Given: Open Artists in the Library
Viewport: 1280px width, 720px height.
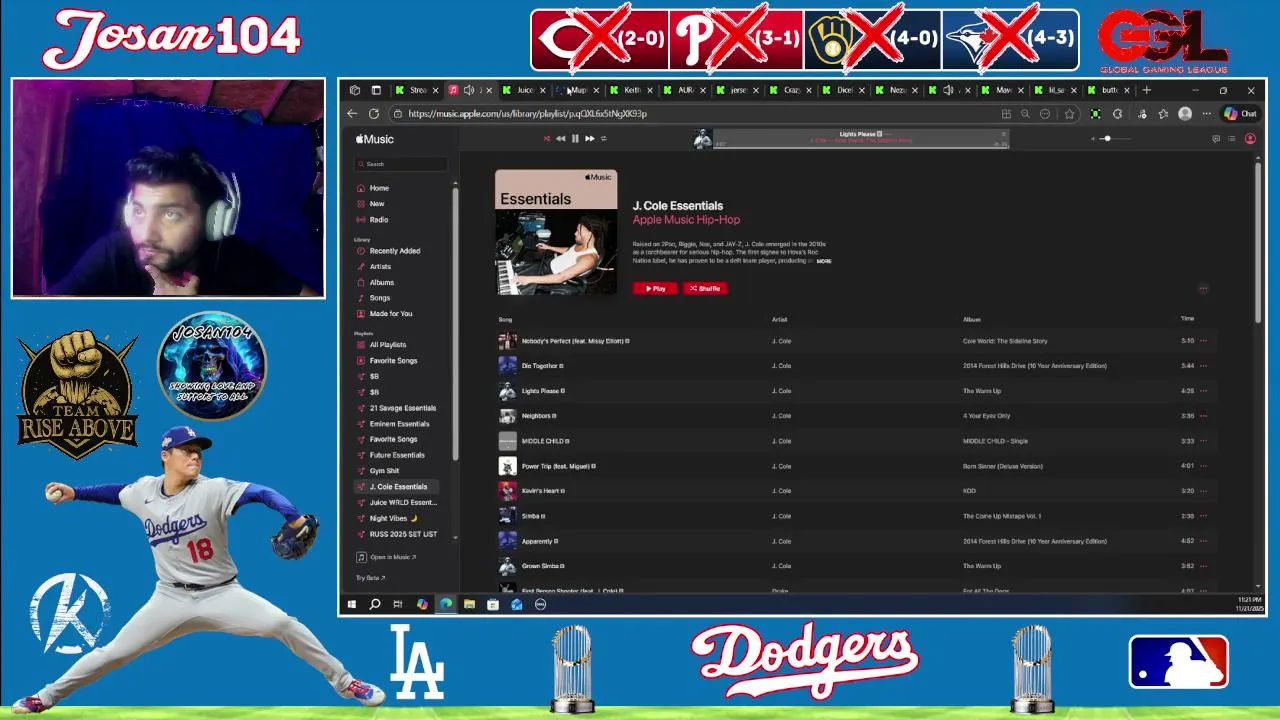Looking at the screenshot, I should 380,267.
